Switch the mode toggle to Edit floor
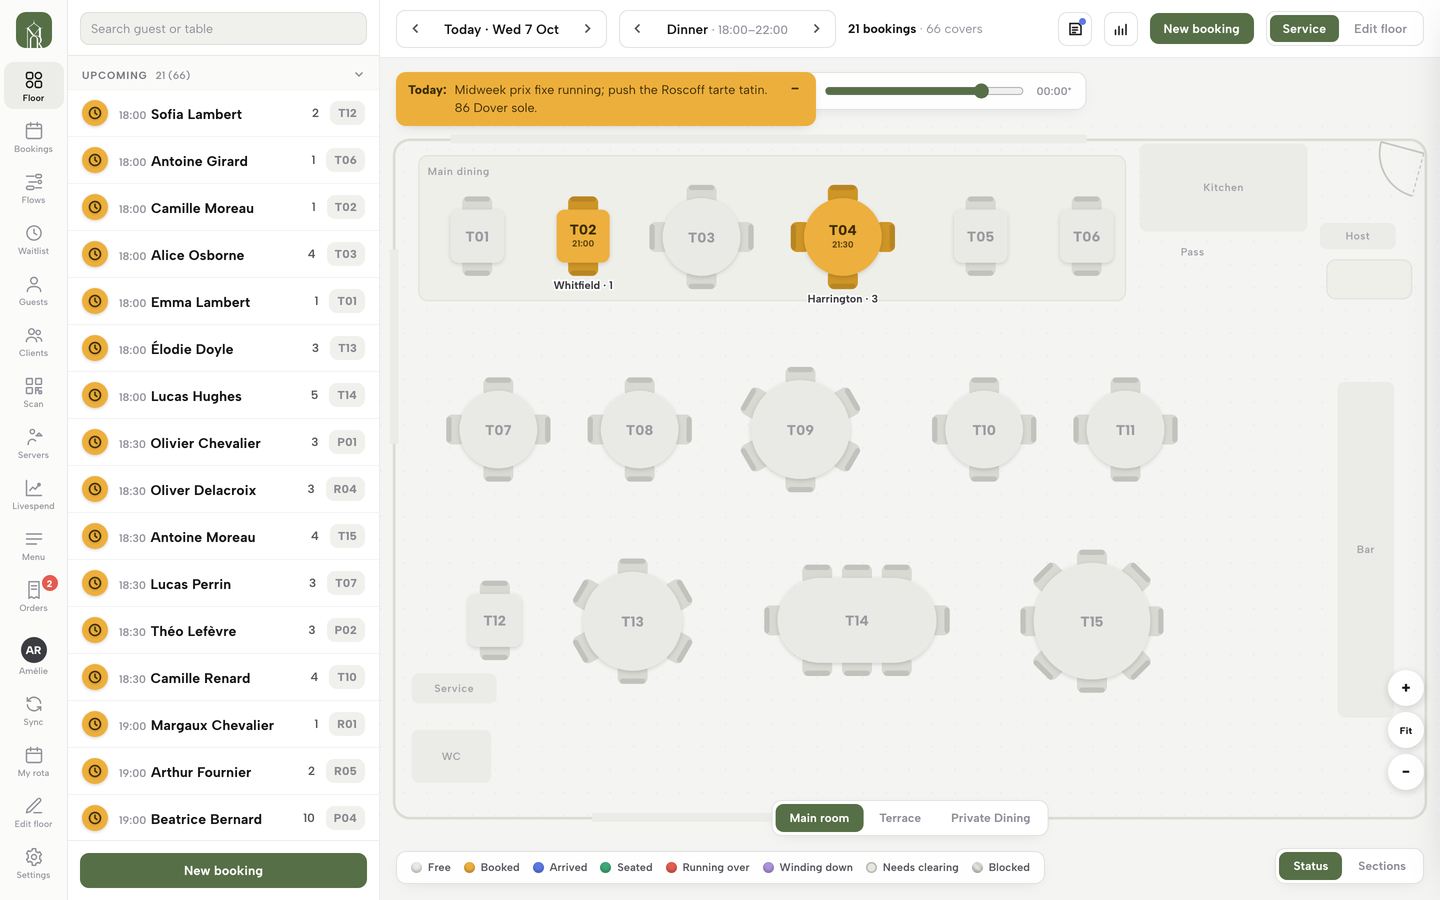This screenshot has width=1440, height=900. (x=1380, y=29)
